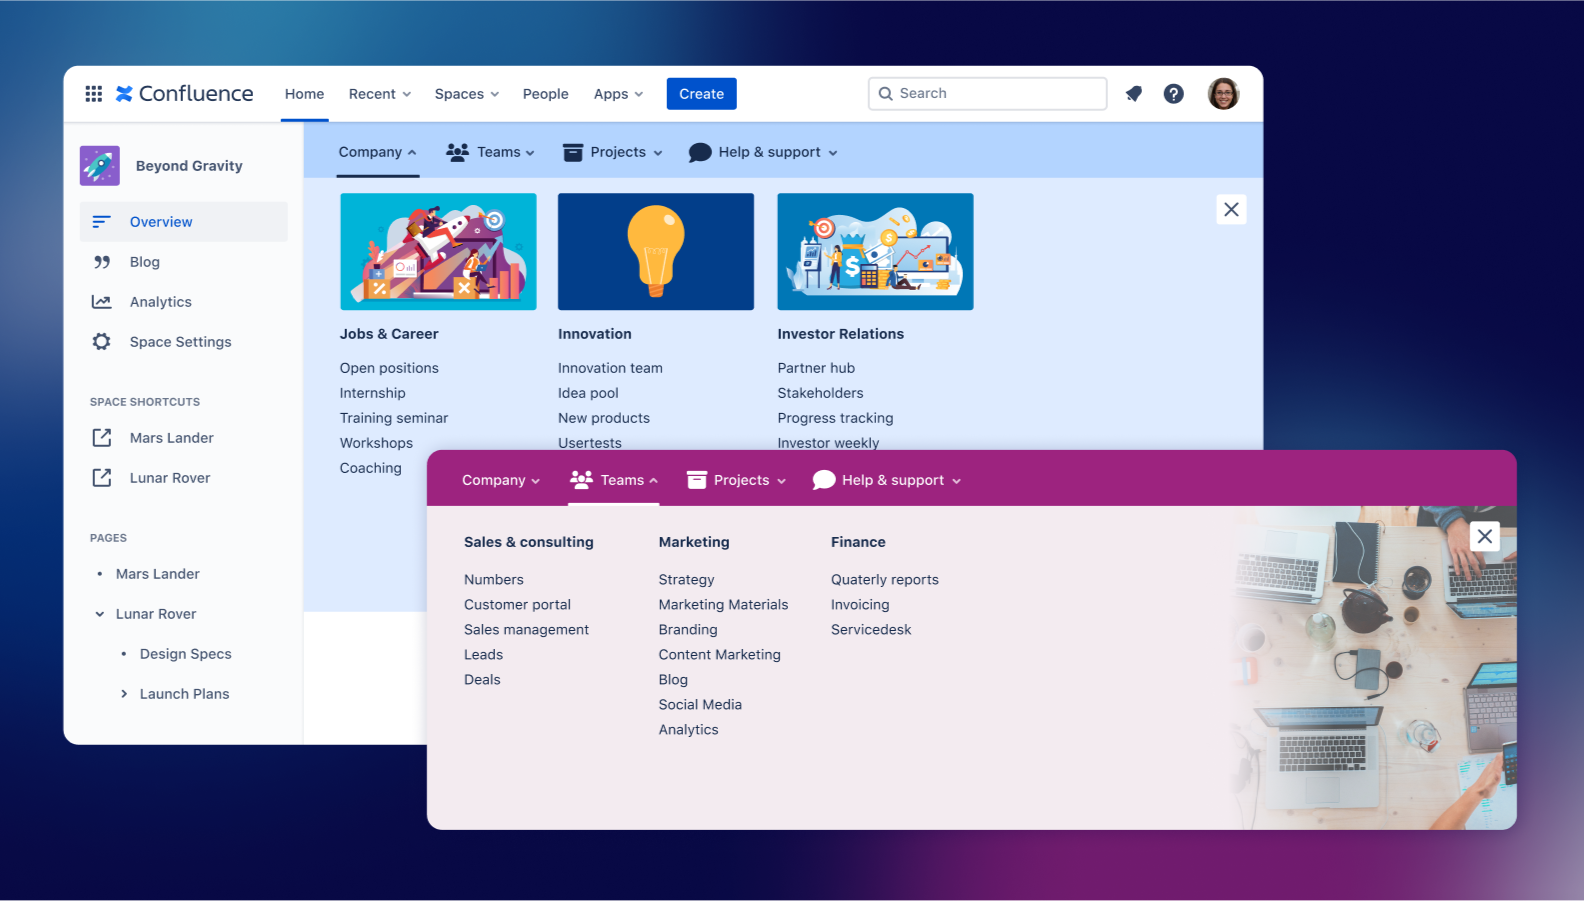Close the purple Teams mega menu
The width and height of the screenshot is (1584, 901).
point(1485,537)
